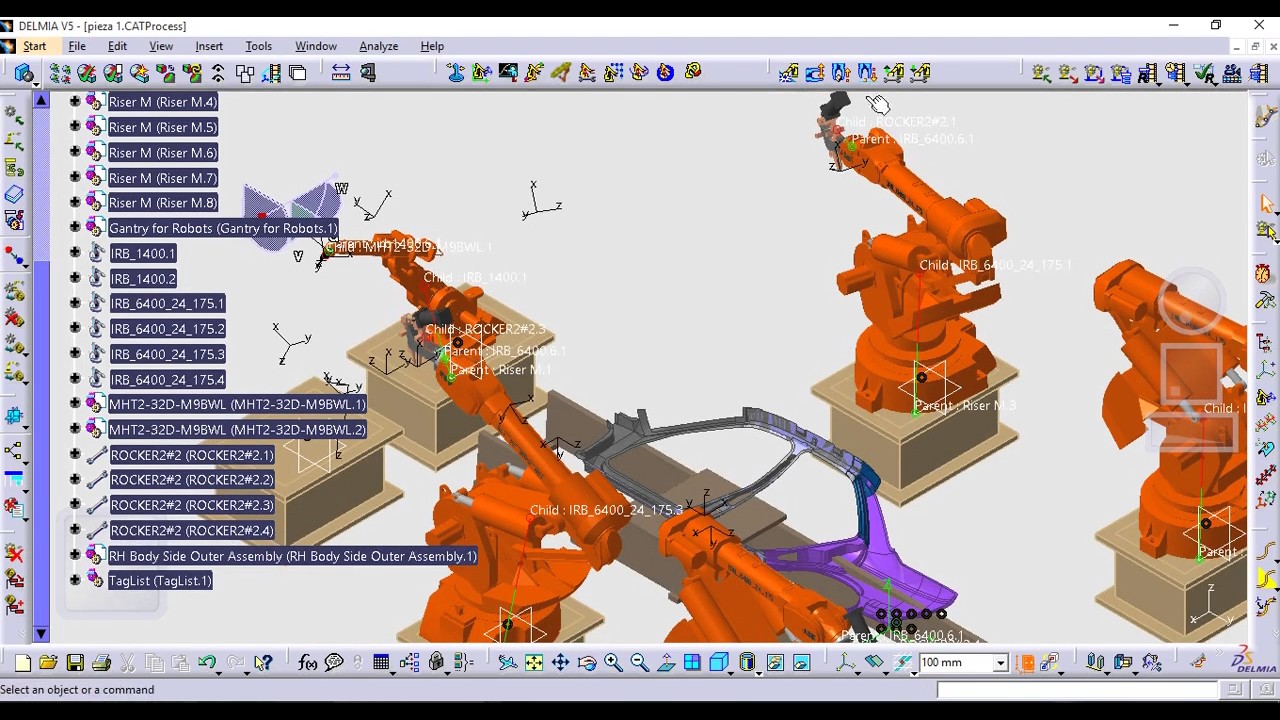The width and height of the screenshot is (1280, 720).
Task: Open the View menu
Action: (x=161, y=46)
